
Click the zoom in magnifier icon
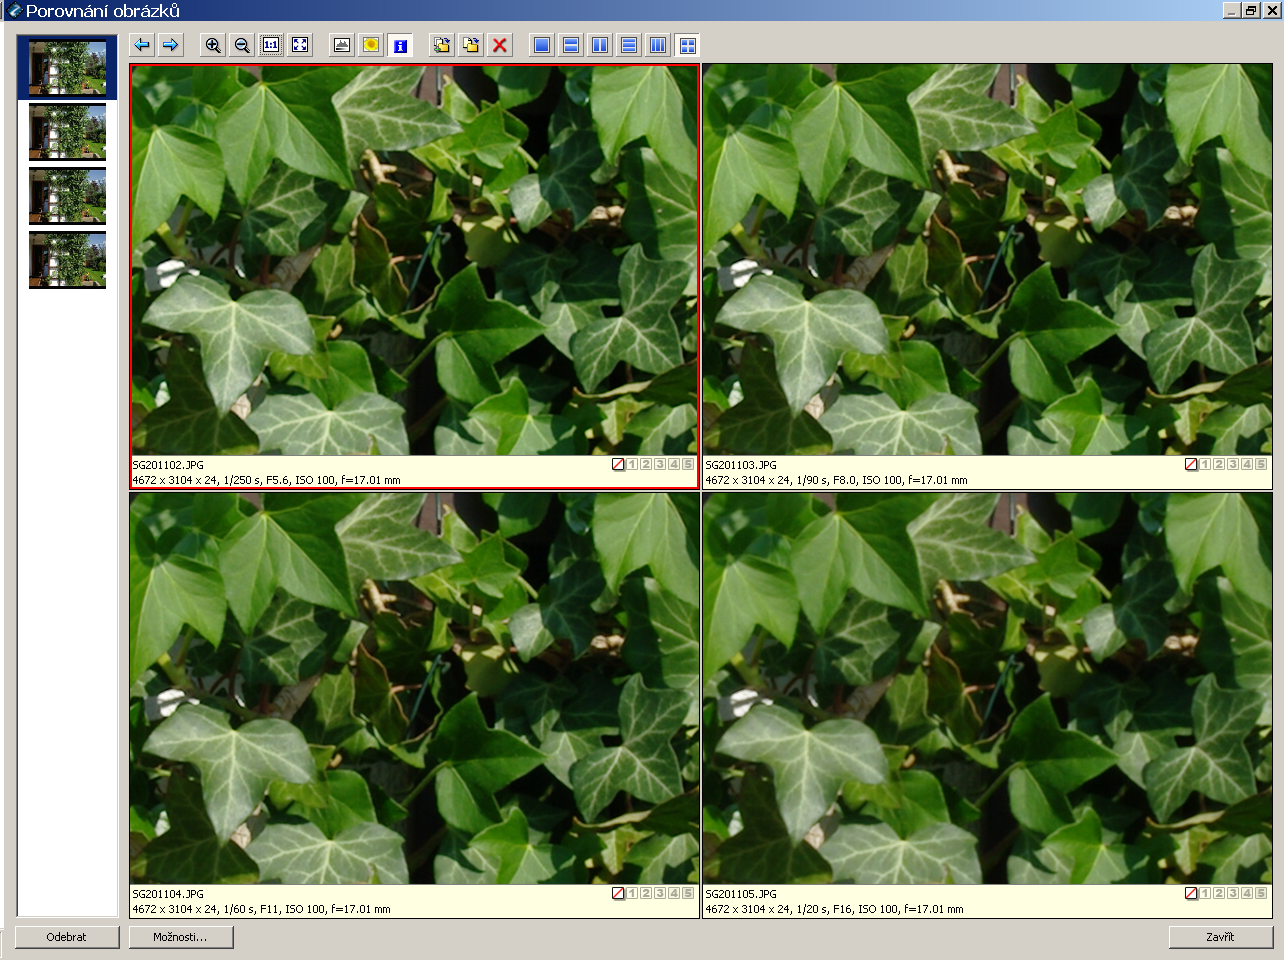(212, 45)
